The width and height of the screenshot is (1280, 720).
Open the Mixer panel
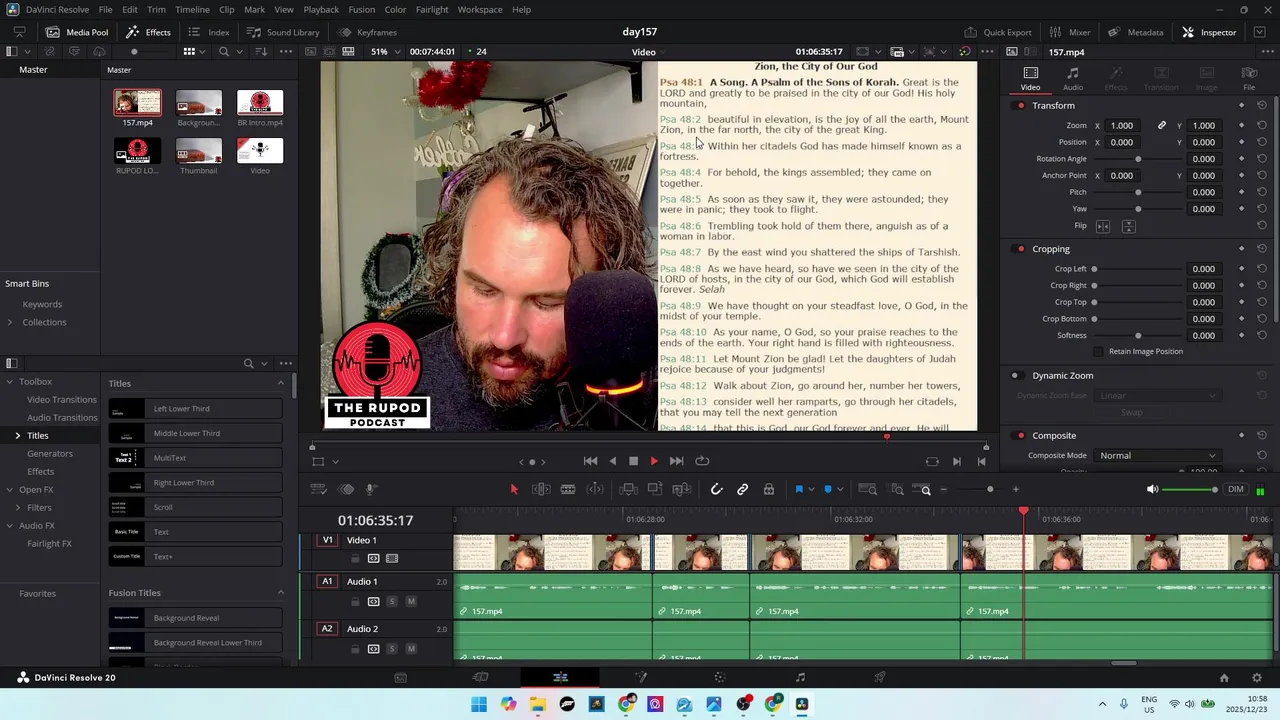click(1069, 32)
